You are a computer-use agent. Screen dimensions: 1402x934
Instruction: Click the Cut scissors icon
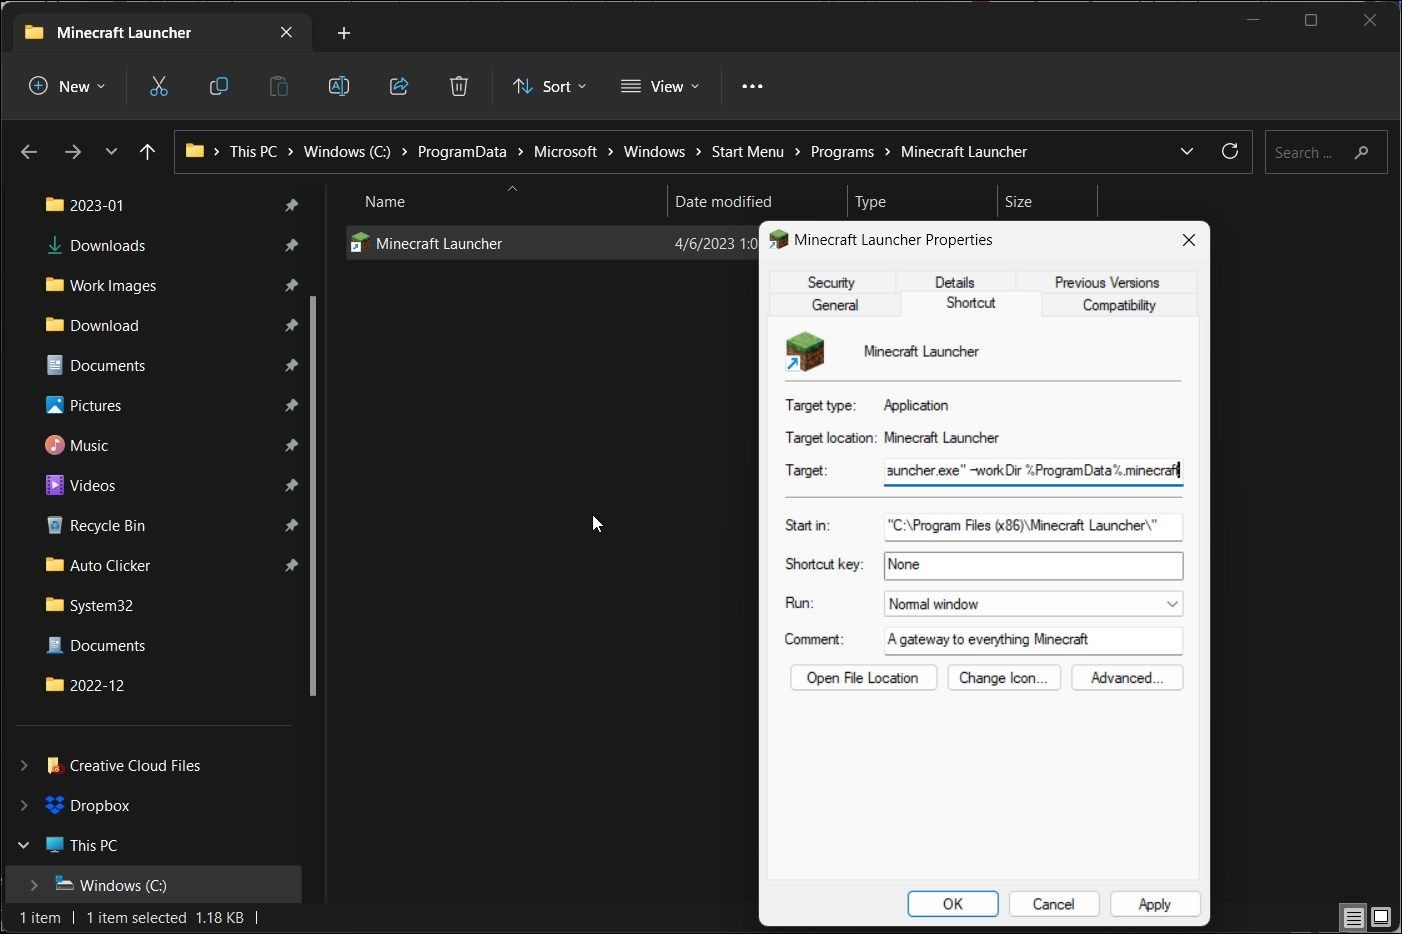tap(158, 86)
